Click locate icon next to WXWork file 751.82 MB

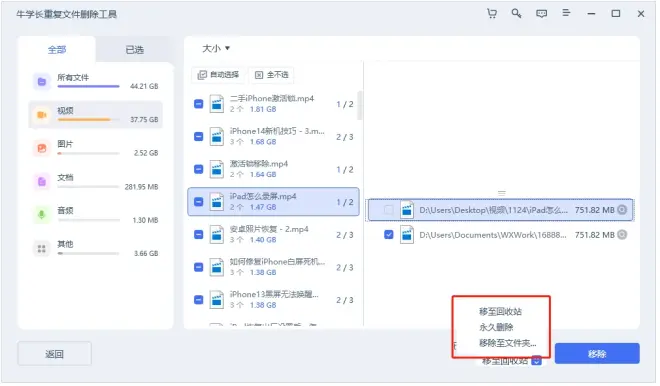coord(623,234)
